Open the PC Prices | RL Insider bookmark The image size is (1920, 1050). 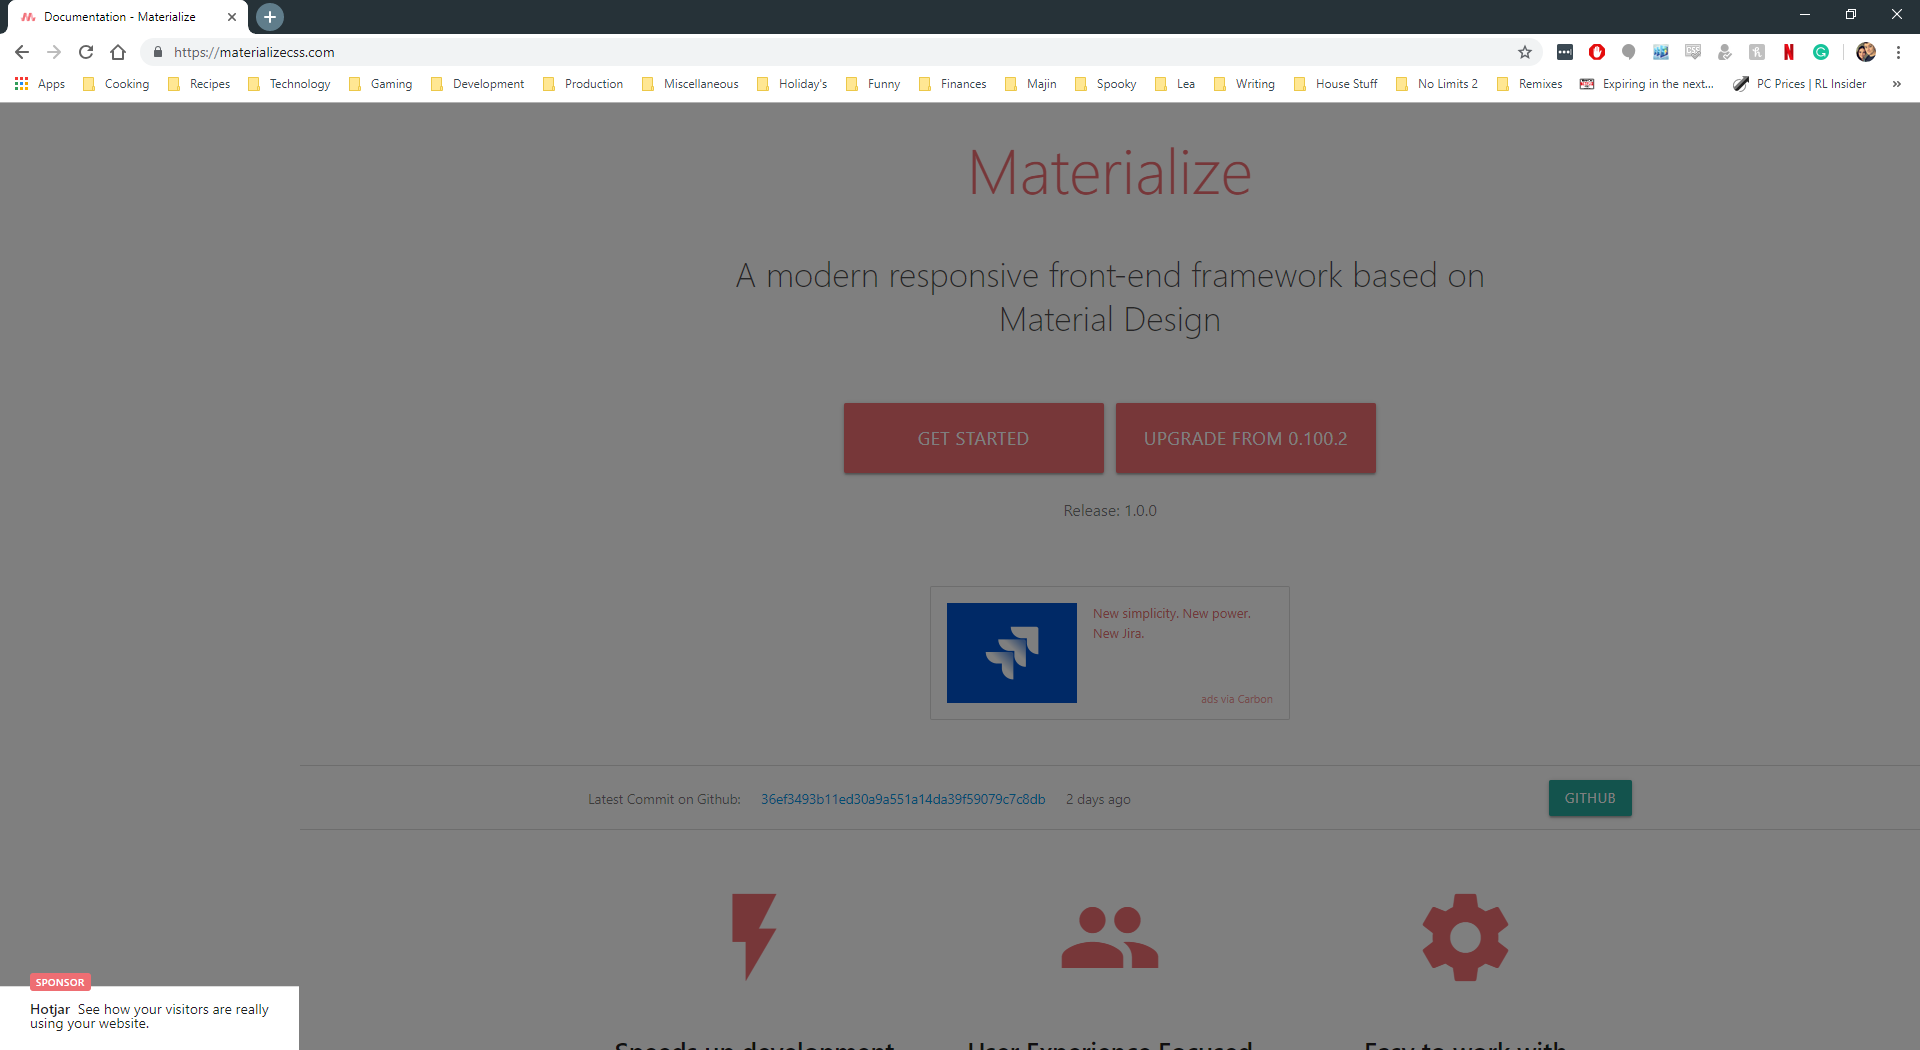tap(1801, 84)
